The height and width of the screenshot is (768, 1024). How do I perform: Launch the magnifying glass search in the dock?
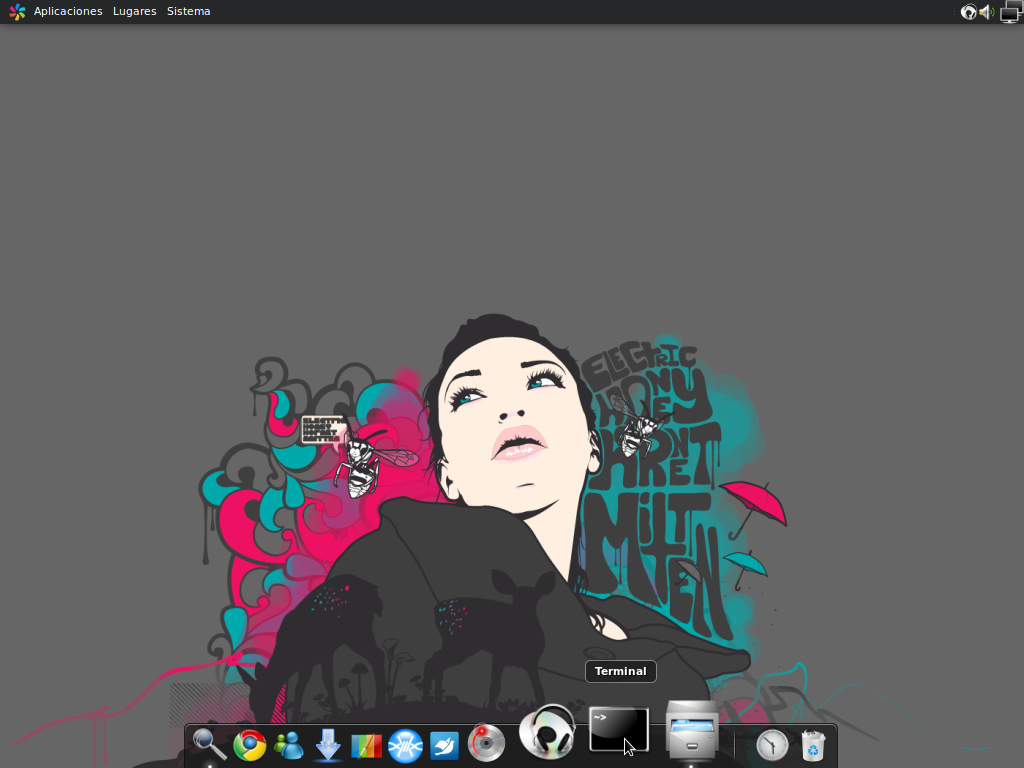click(x=210, y=744)
